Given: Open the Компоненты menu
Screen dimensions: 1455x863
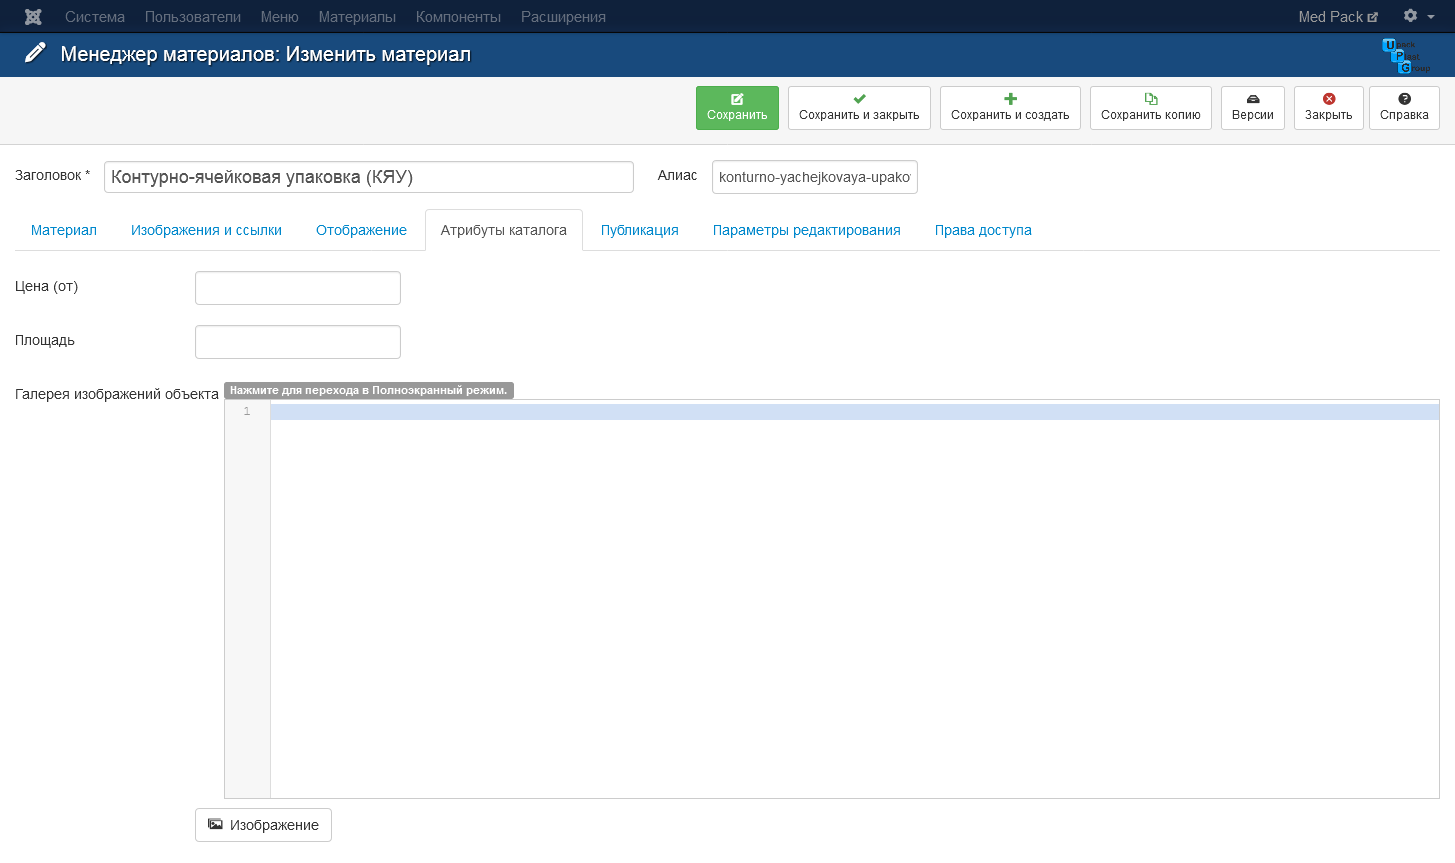Looking at the screenshot, I should (x=458, y=17).
